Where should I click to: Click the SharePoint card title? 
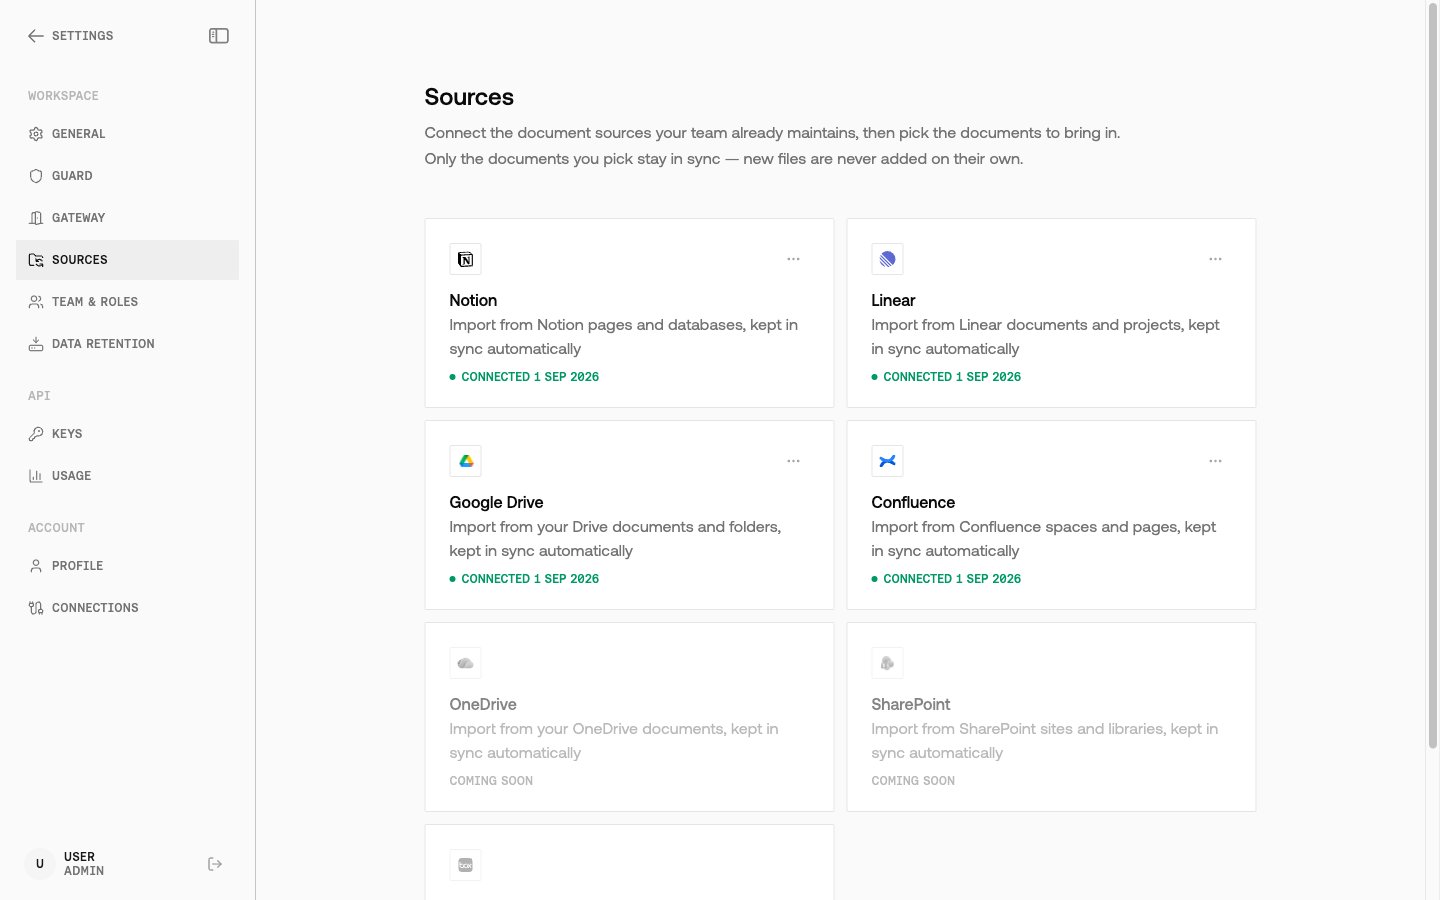click(x=911, y=705)
